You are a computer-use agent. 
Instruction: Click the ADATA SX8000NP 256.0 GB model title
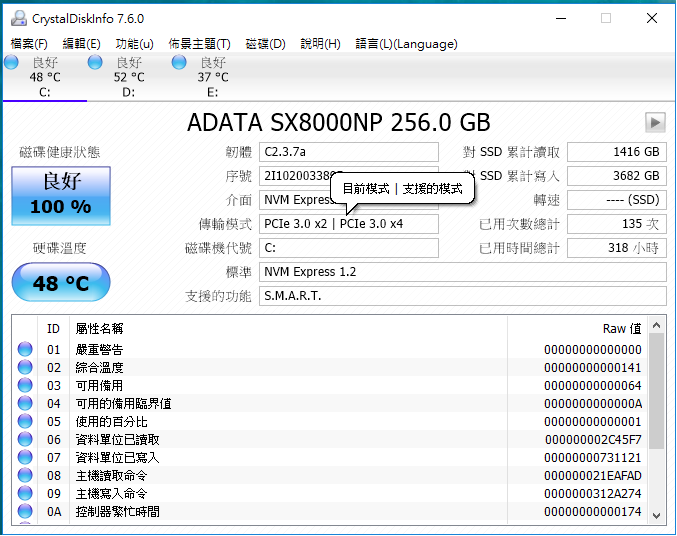point(339,123)
